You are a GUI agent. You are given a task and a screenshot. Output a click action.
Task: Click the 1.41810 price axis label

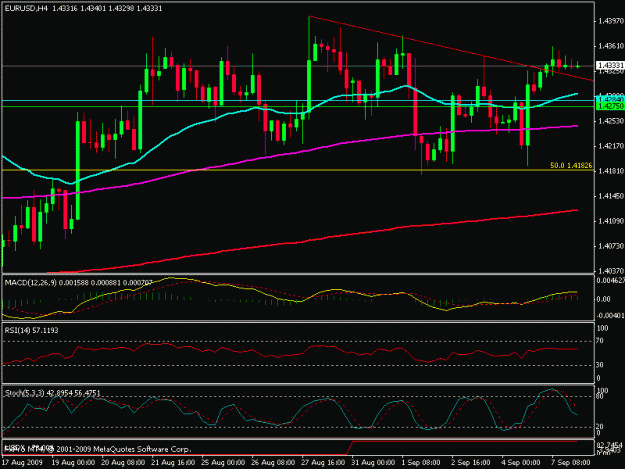click(611, 171)
